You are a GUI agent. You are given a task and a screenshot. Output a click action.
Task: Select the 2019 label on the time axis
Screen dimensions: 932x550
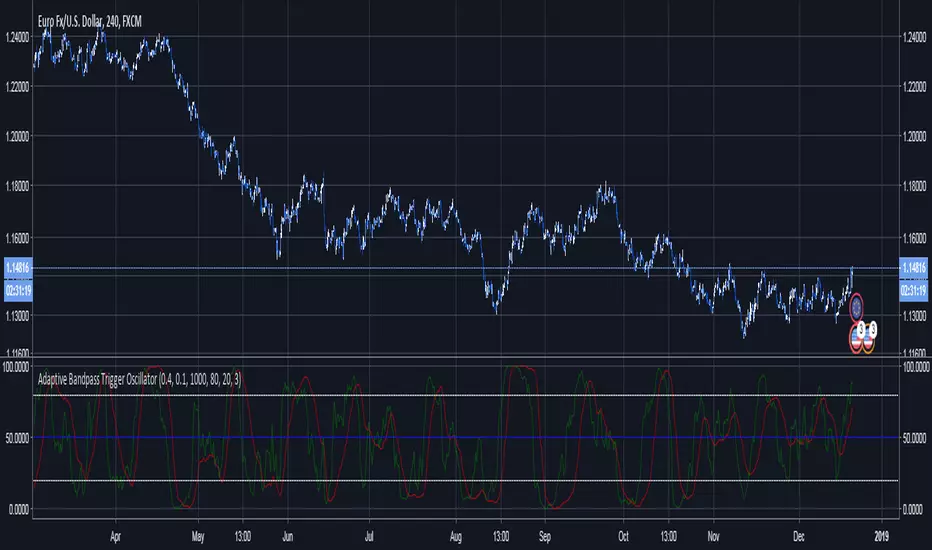881,535
